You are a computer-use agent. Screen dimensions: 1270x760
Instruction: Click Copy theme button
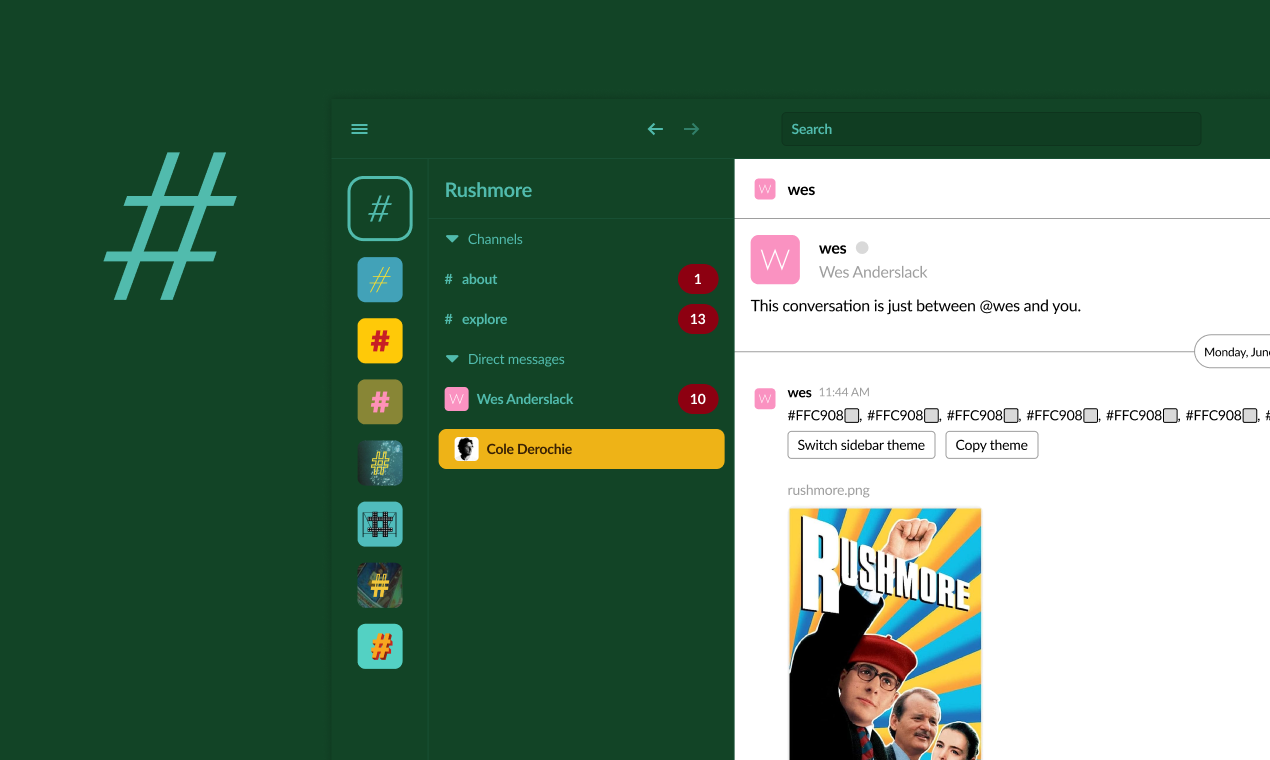click(992, 445)
